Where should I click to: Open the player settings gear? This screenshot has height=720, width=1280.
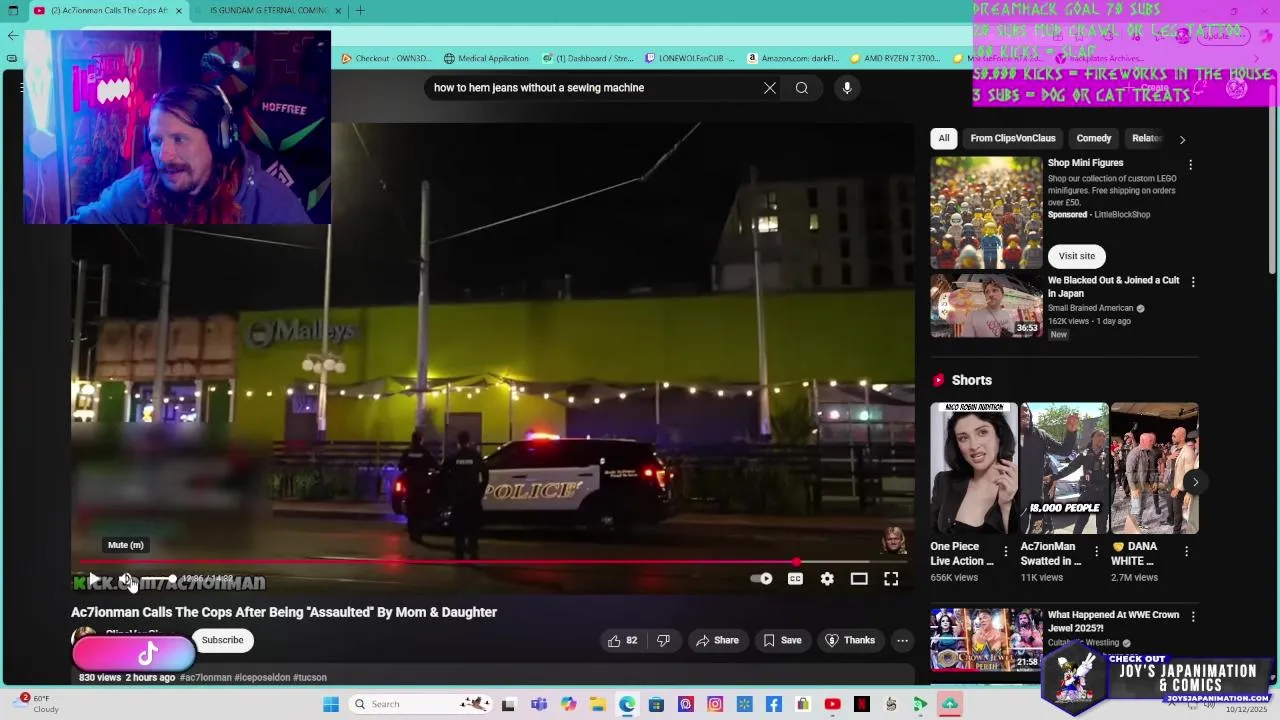tap(827, 579)
